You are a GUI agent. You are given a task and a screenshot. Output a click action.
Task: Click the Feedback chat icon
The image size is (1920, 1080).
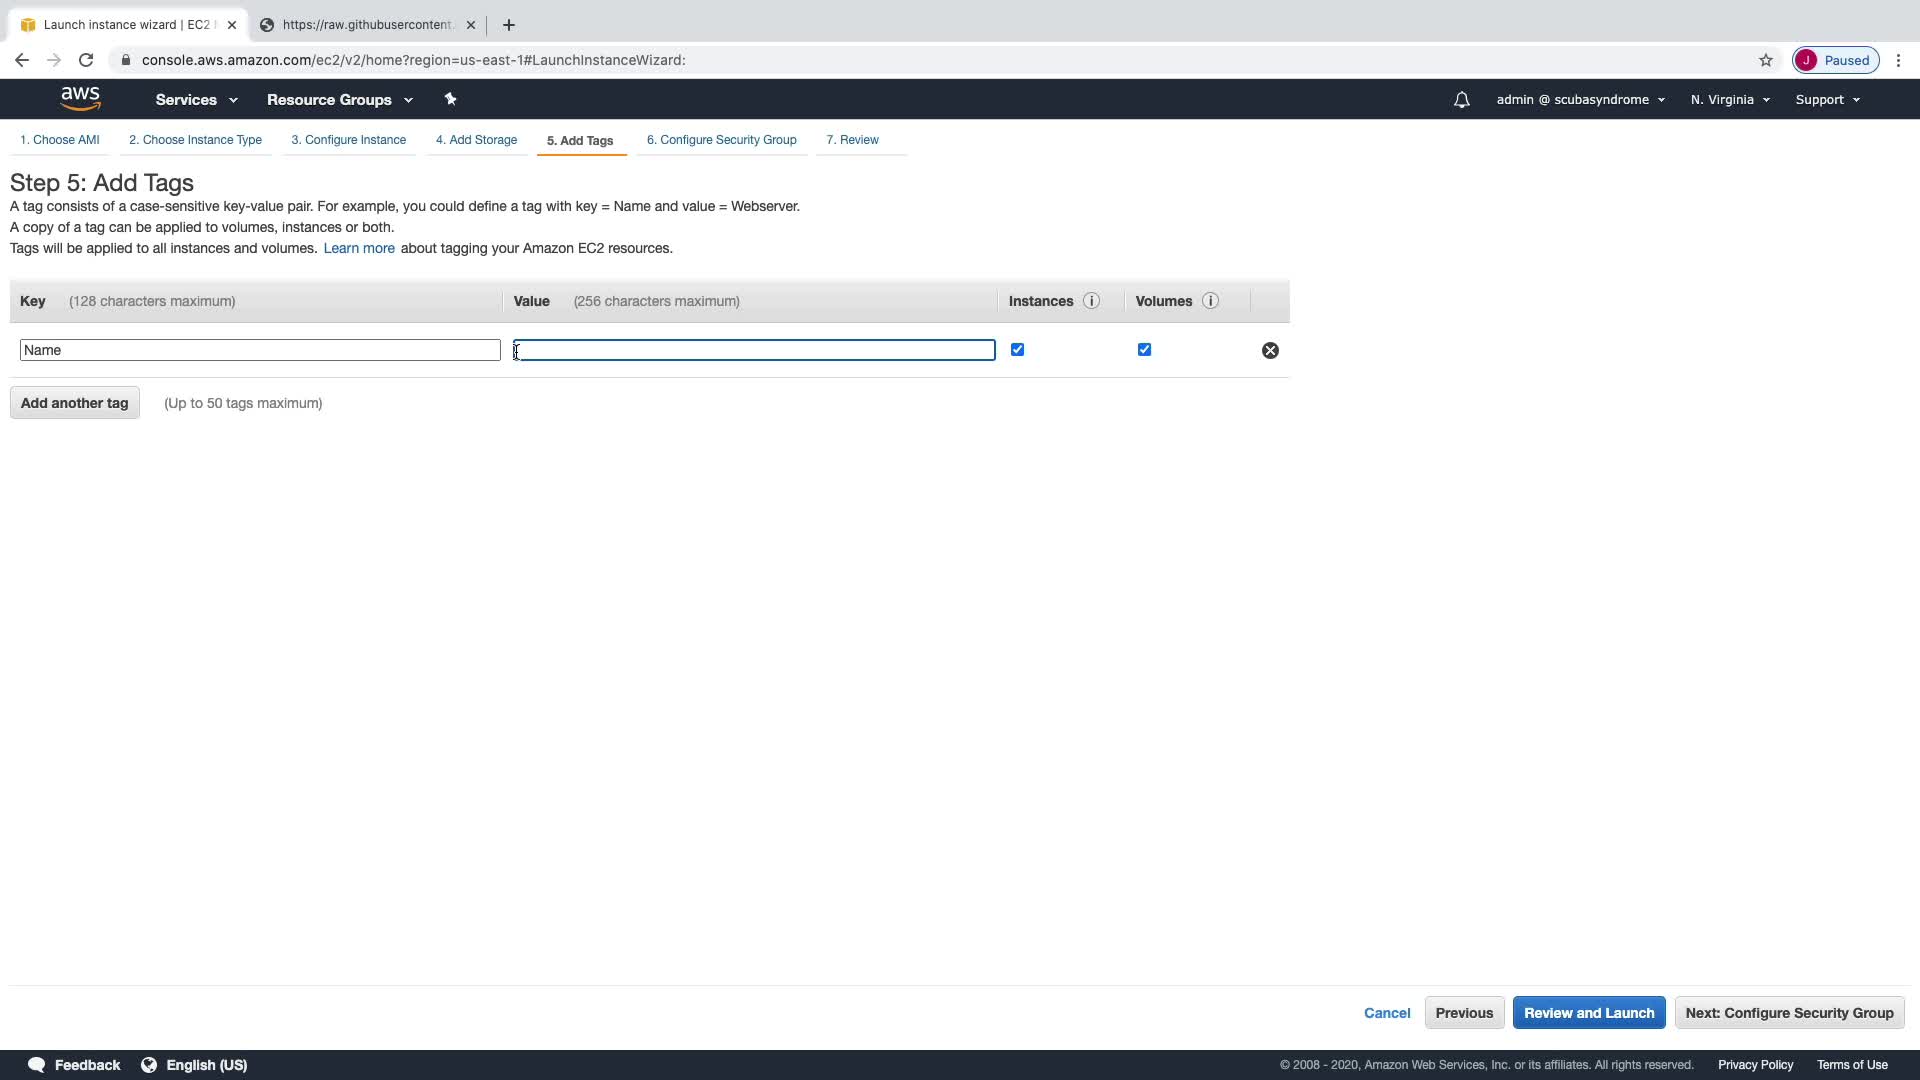(x=37, y=1065)
